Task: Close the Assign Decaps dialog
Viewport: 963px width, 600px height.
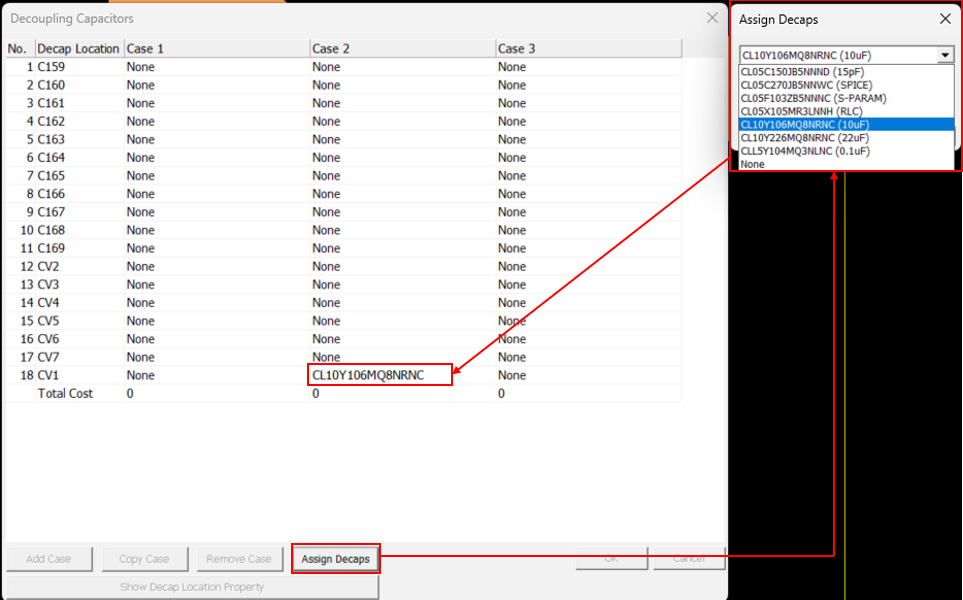Action: [945, 19]
